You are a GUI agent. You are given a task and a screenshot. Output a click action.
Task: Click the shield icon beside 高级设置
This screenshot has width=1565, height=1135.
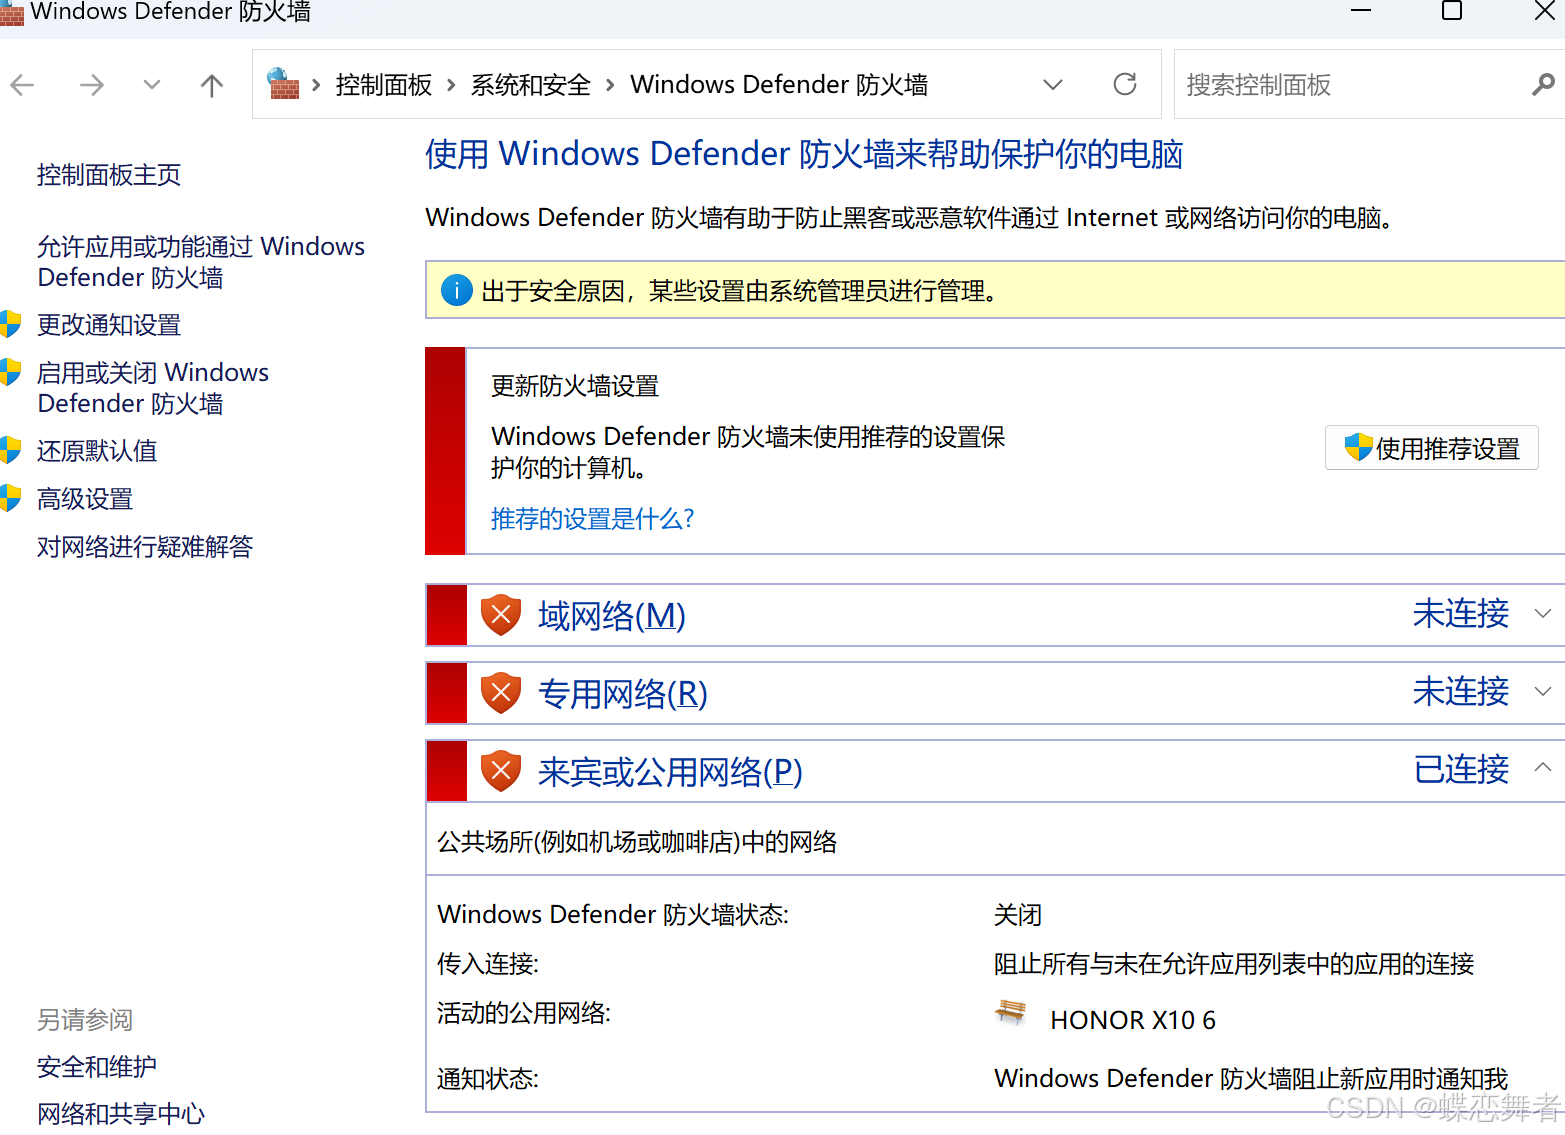point(11,498)
